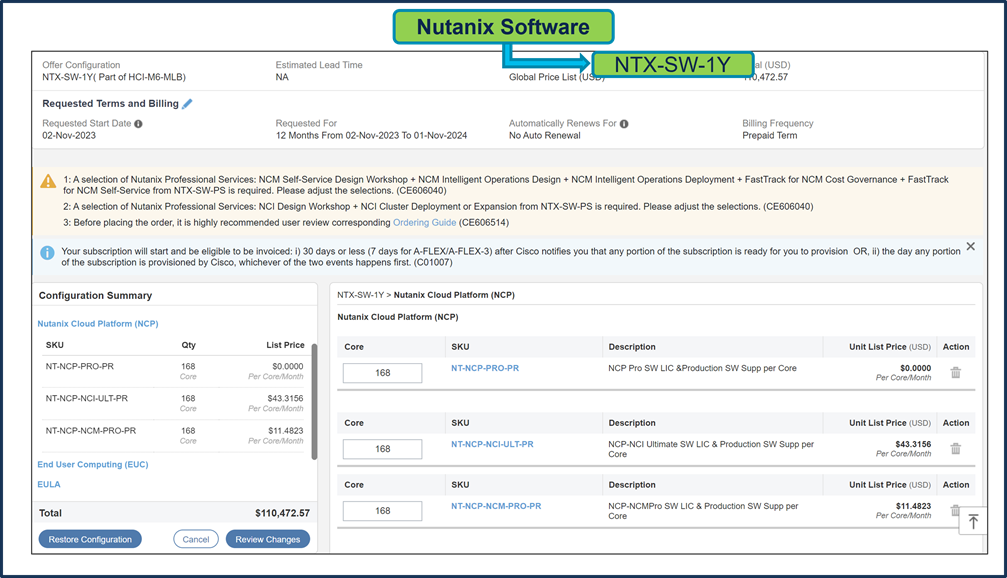Open NT-NCP-PRO-PR SKU link in table
This screenshot has height=578, width=1007.
[485, 368]
